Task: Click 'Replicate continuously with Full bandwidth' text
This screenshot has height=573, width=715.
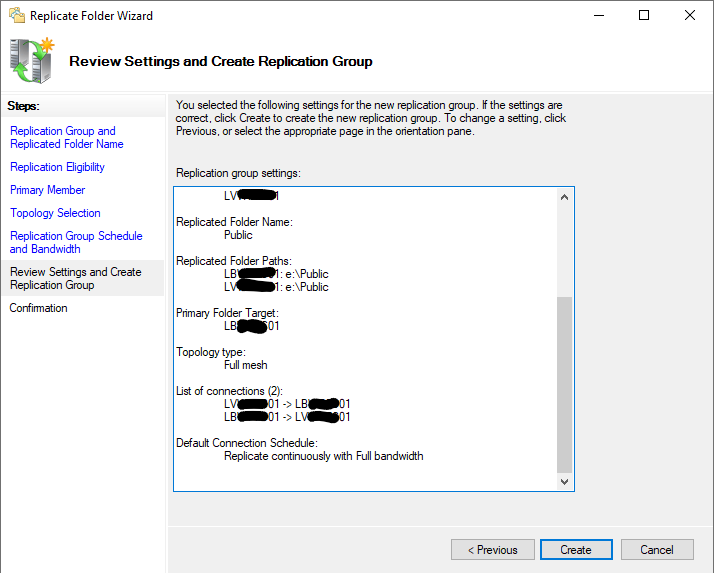Action: point(323,456)
